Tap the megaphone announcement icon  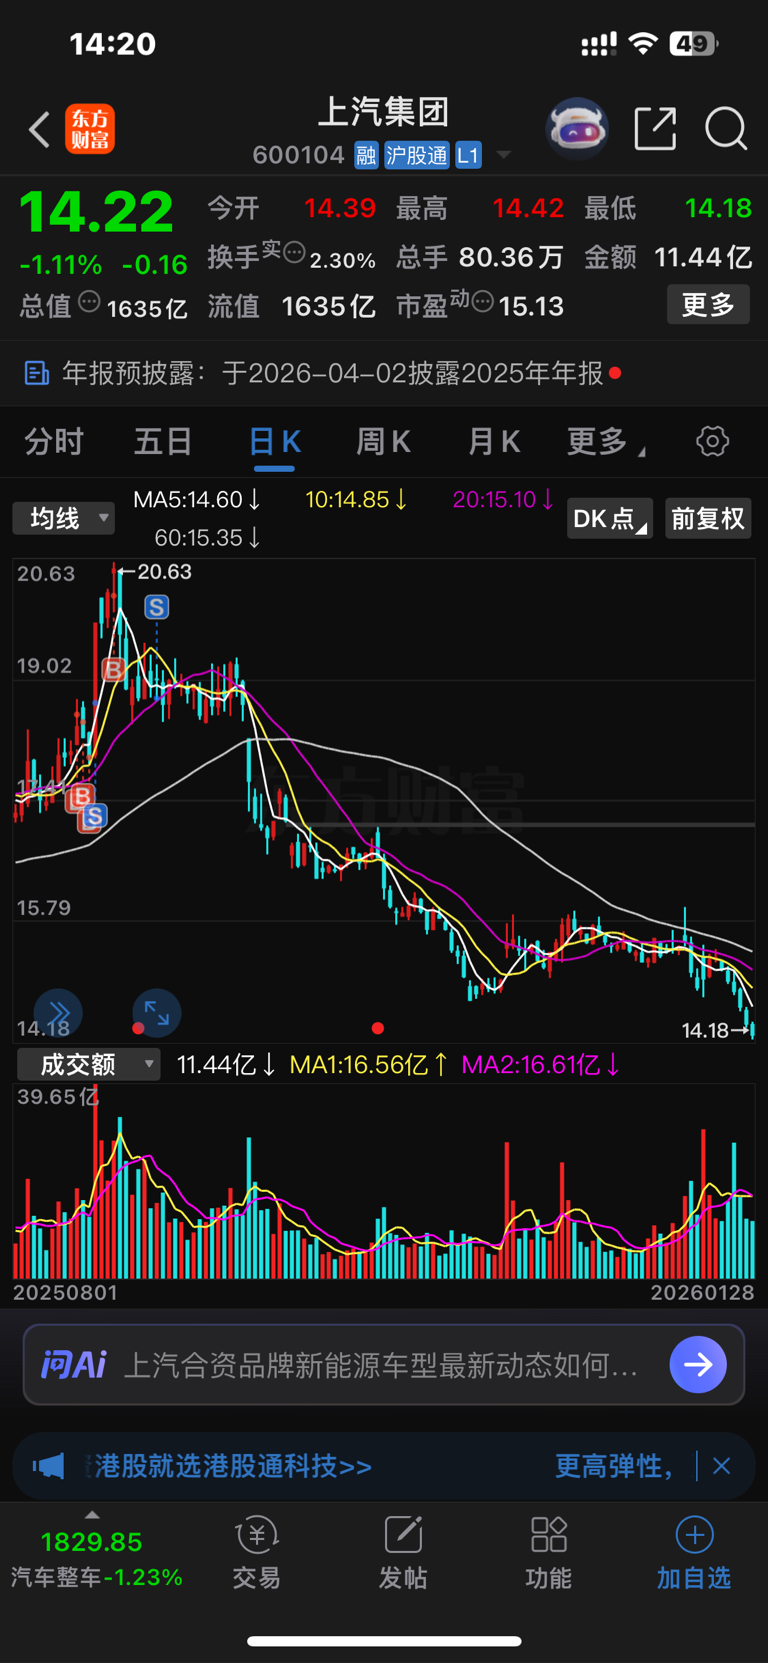48,1466
